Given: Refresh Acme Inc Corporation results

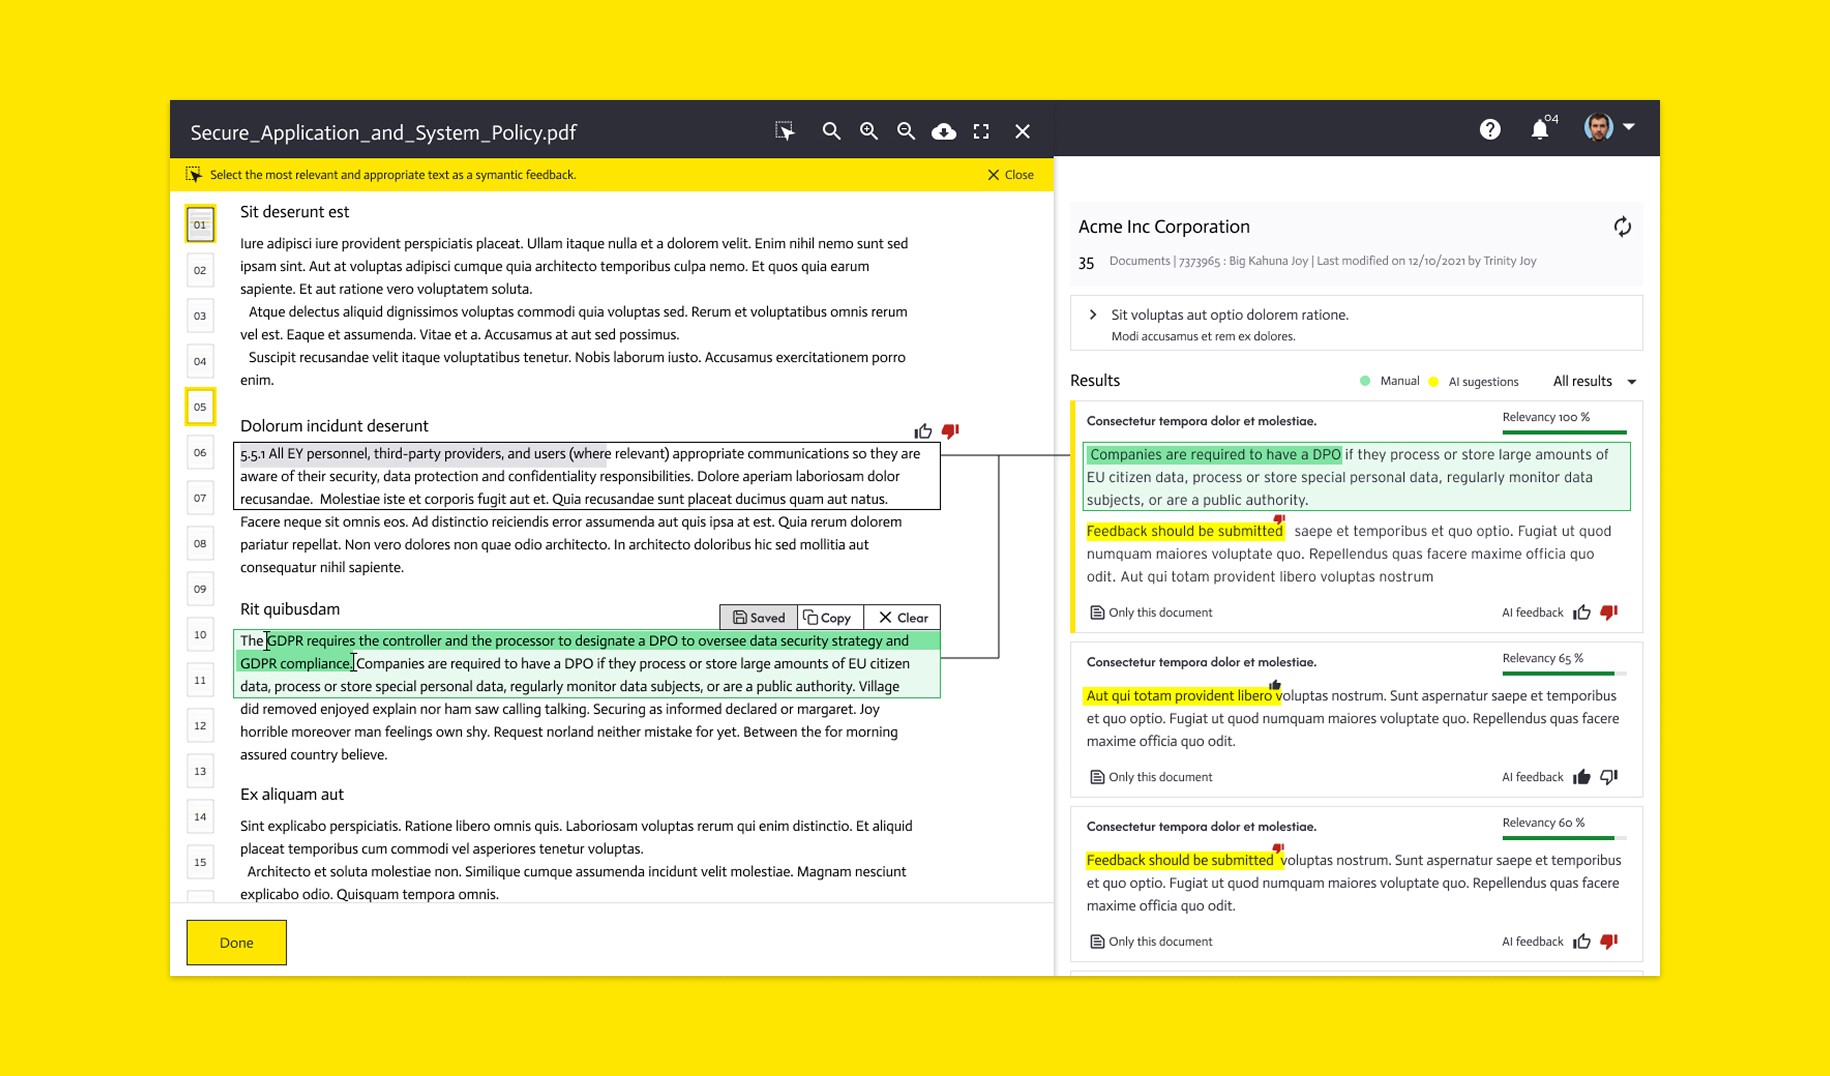Looking at the screenshot, I should (x=1622, y=227).
